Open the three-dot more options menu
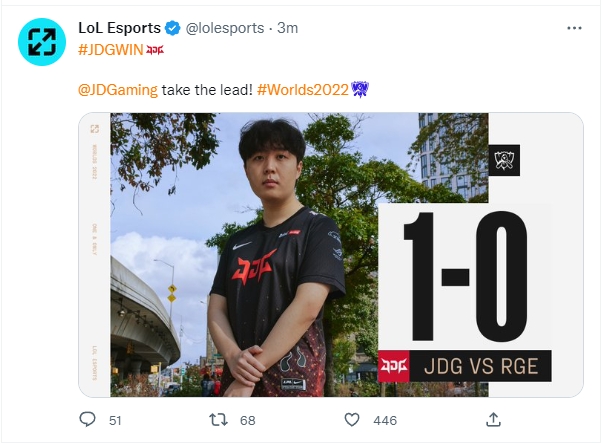Image resolution: width=603 pixels, height=443 pixels. pyautogui.click(x=574, y=28)
